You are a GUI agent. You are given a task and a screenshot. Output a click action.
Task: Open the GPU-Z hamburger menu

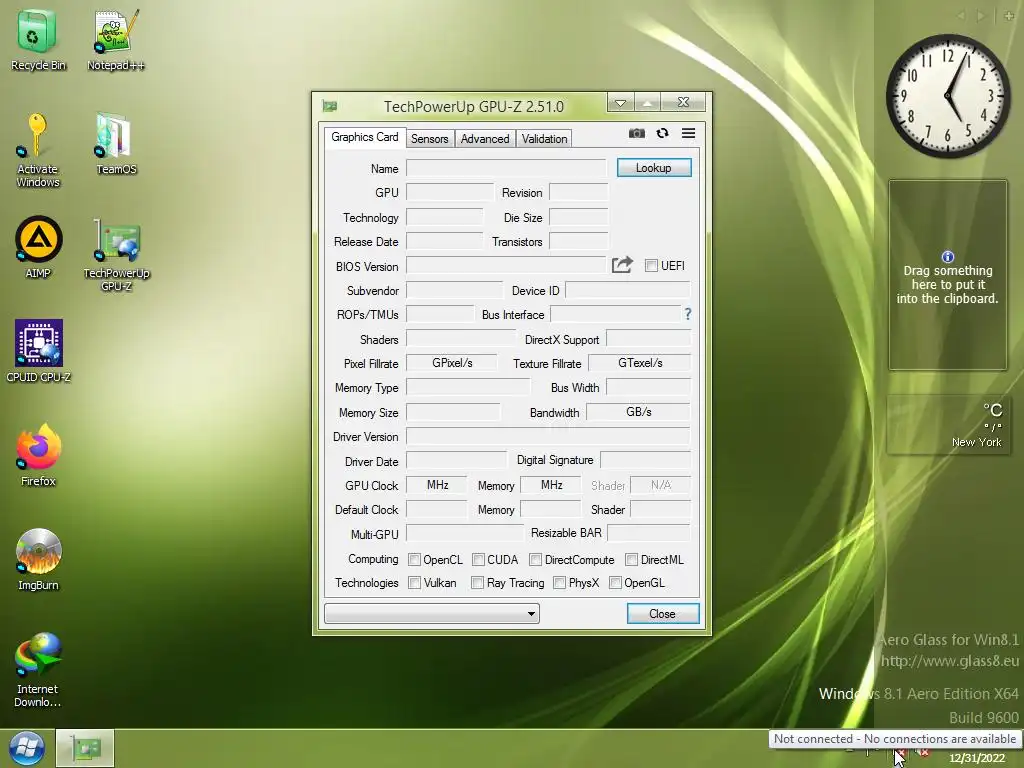point(688,133)
